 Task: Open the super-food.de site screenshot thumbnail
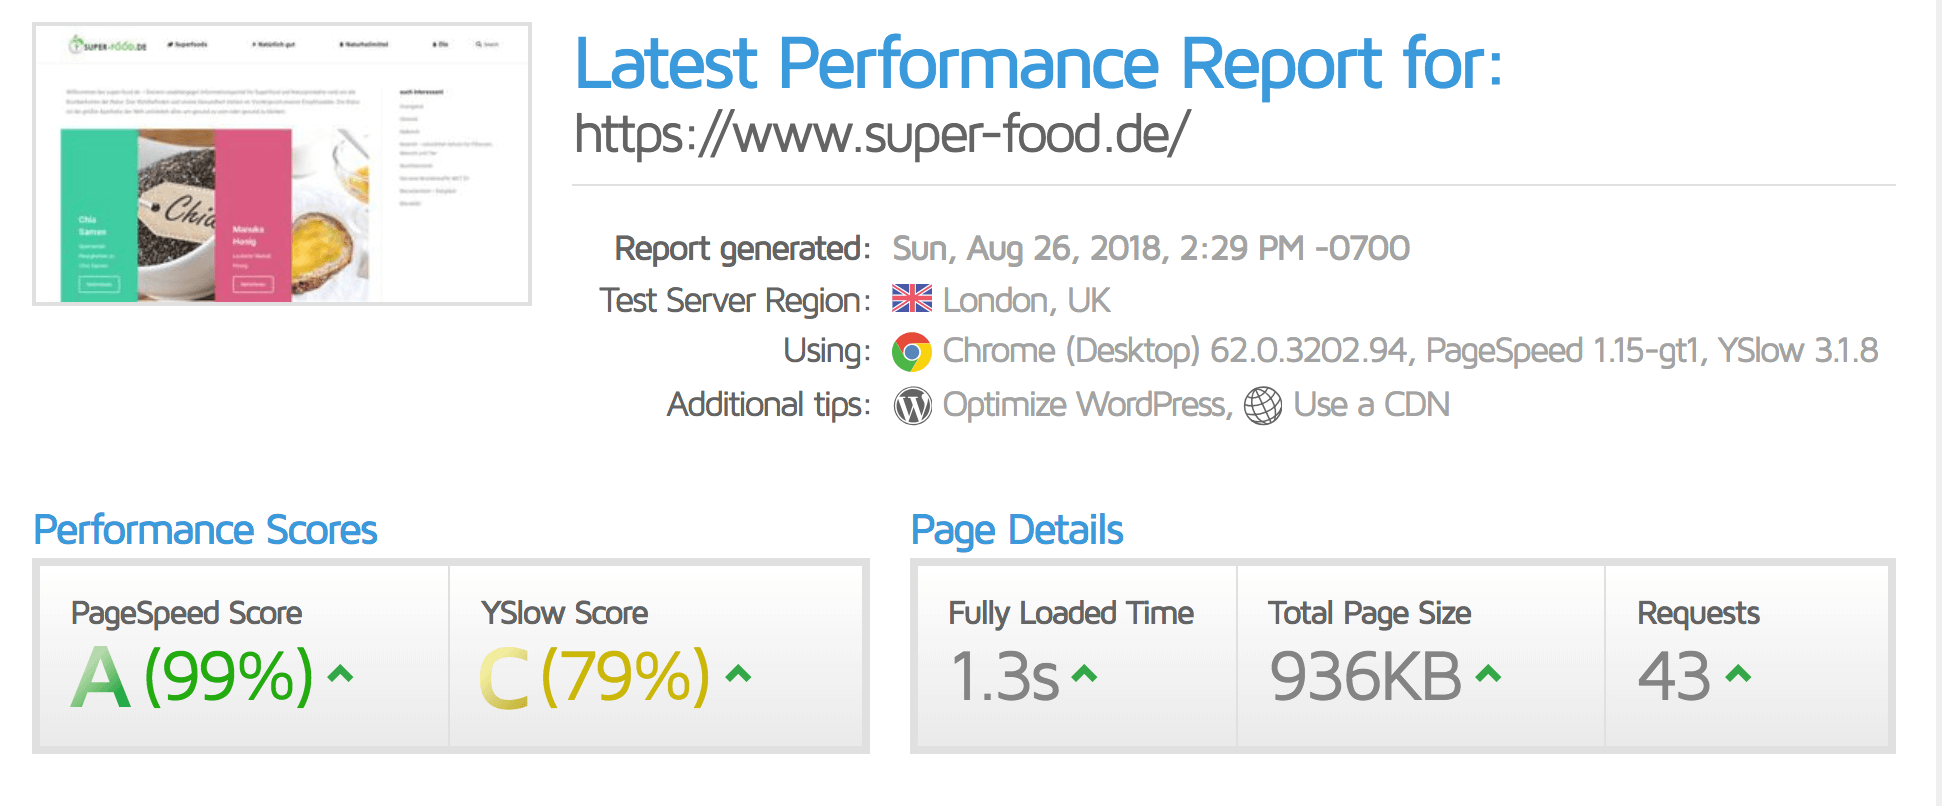[282, 164]
